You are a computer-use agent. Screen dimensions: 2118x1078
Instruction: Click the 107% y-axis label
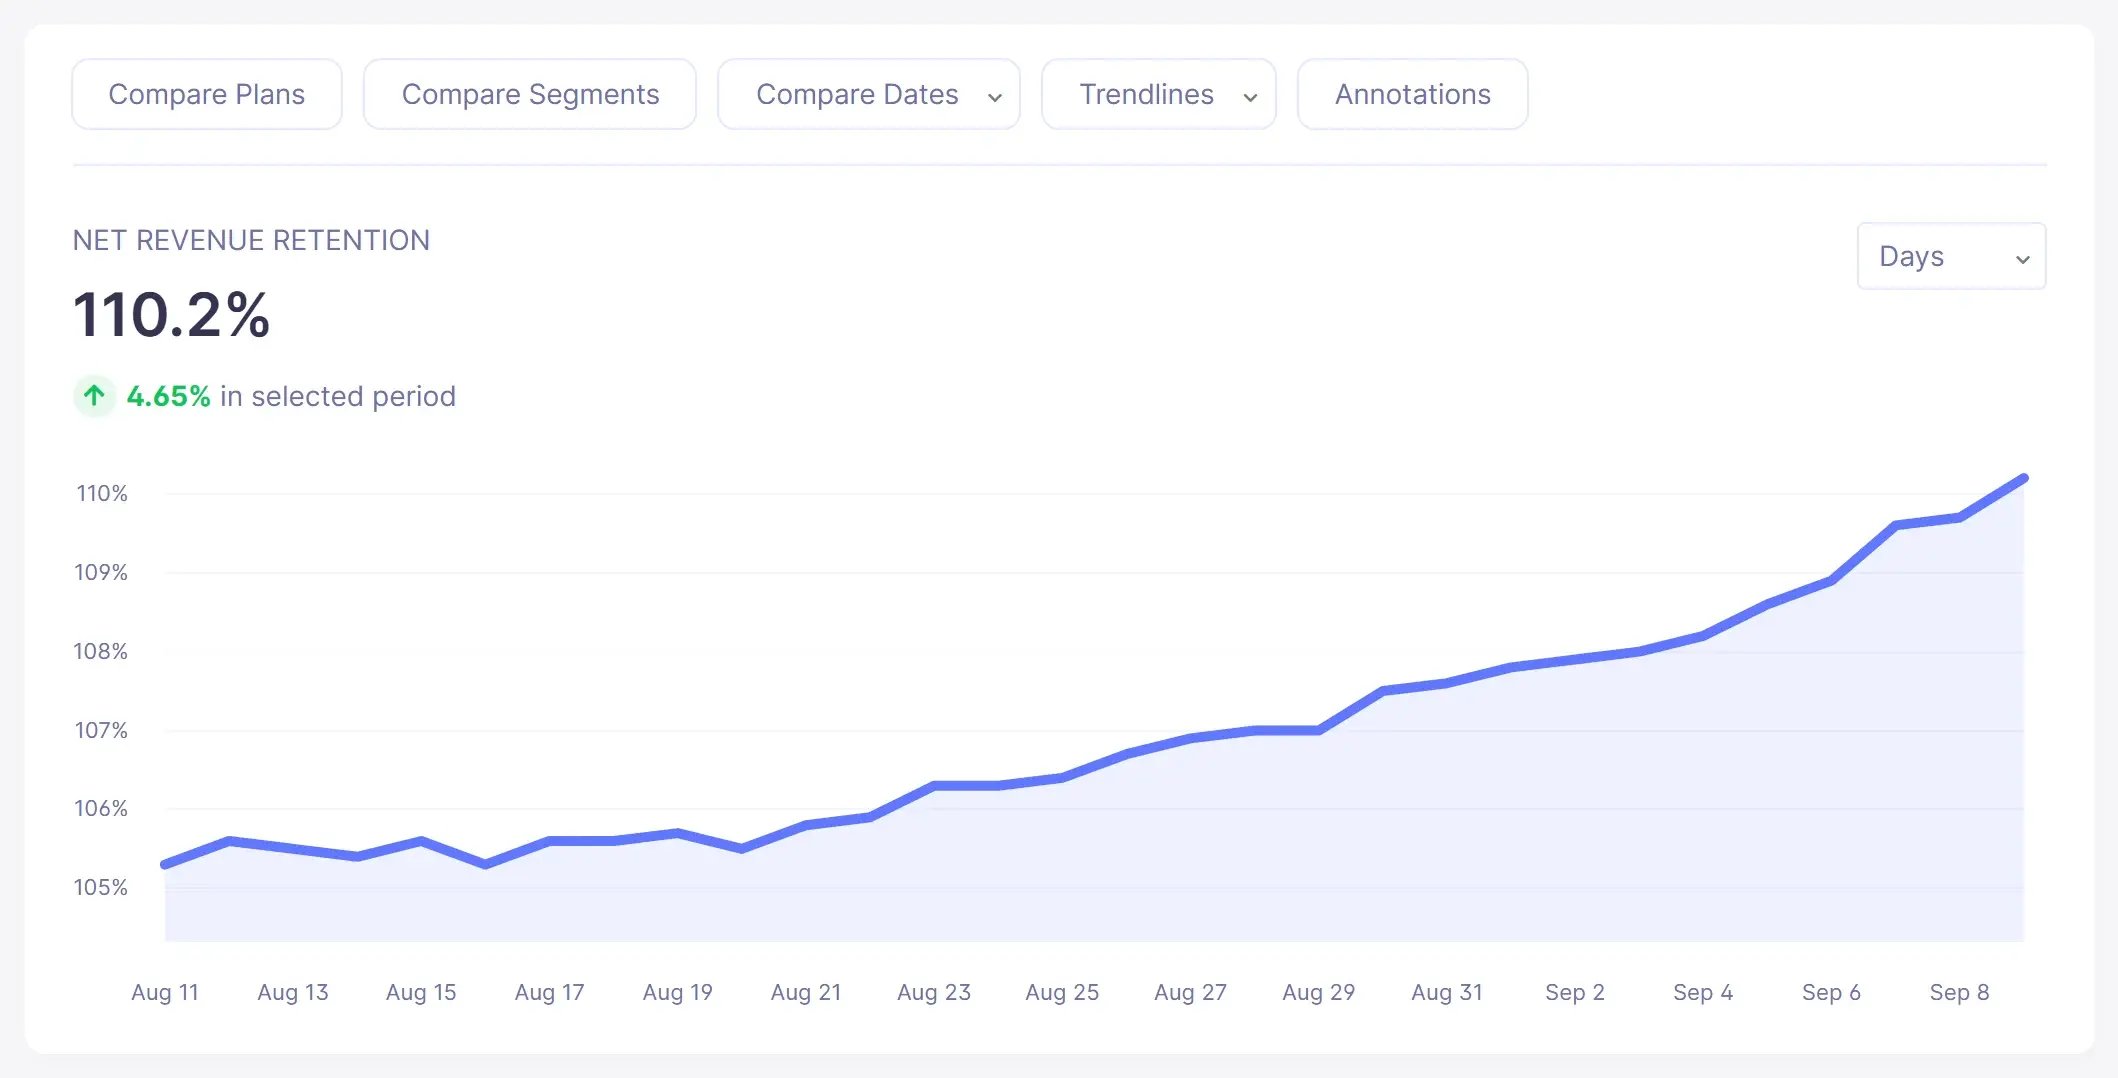pos(101,730)
